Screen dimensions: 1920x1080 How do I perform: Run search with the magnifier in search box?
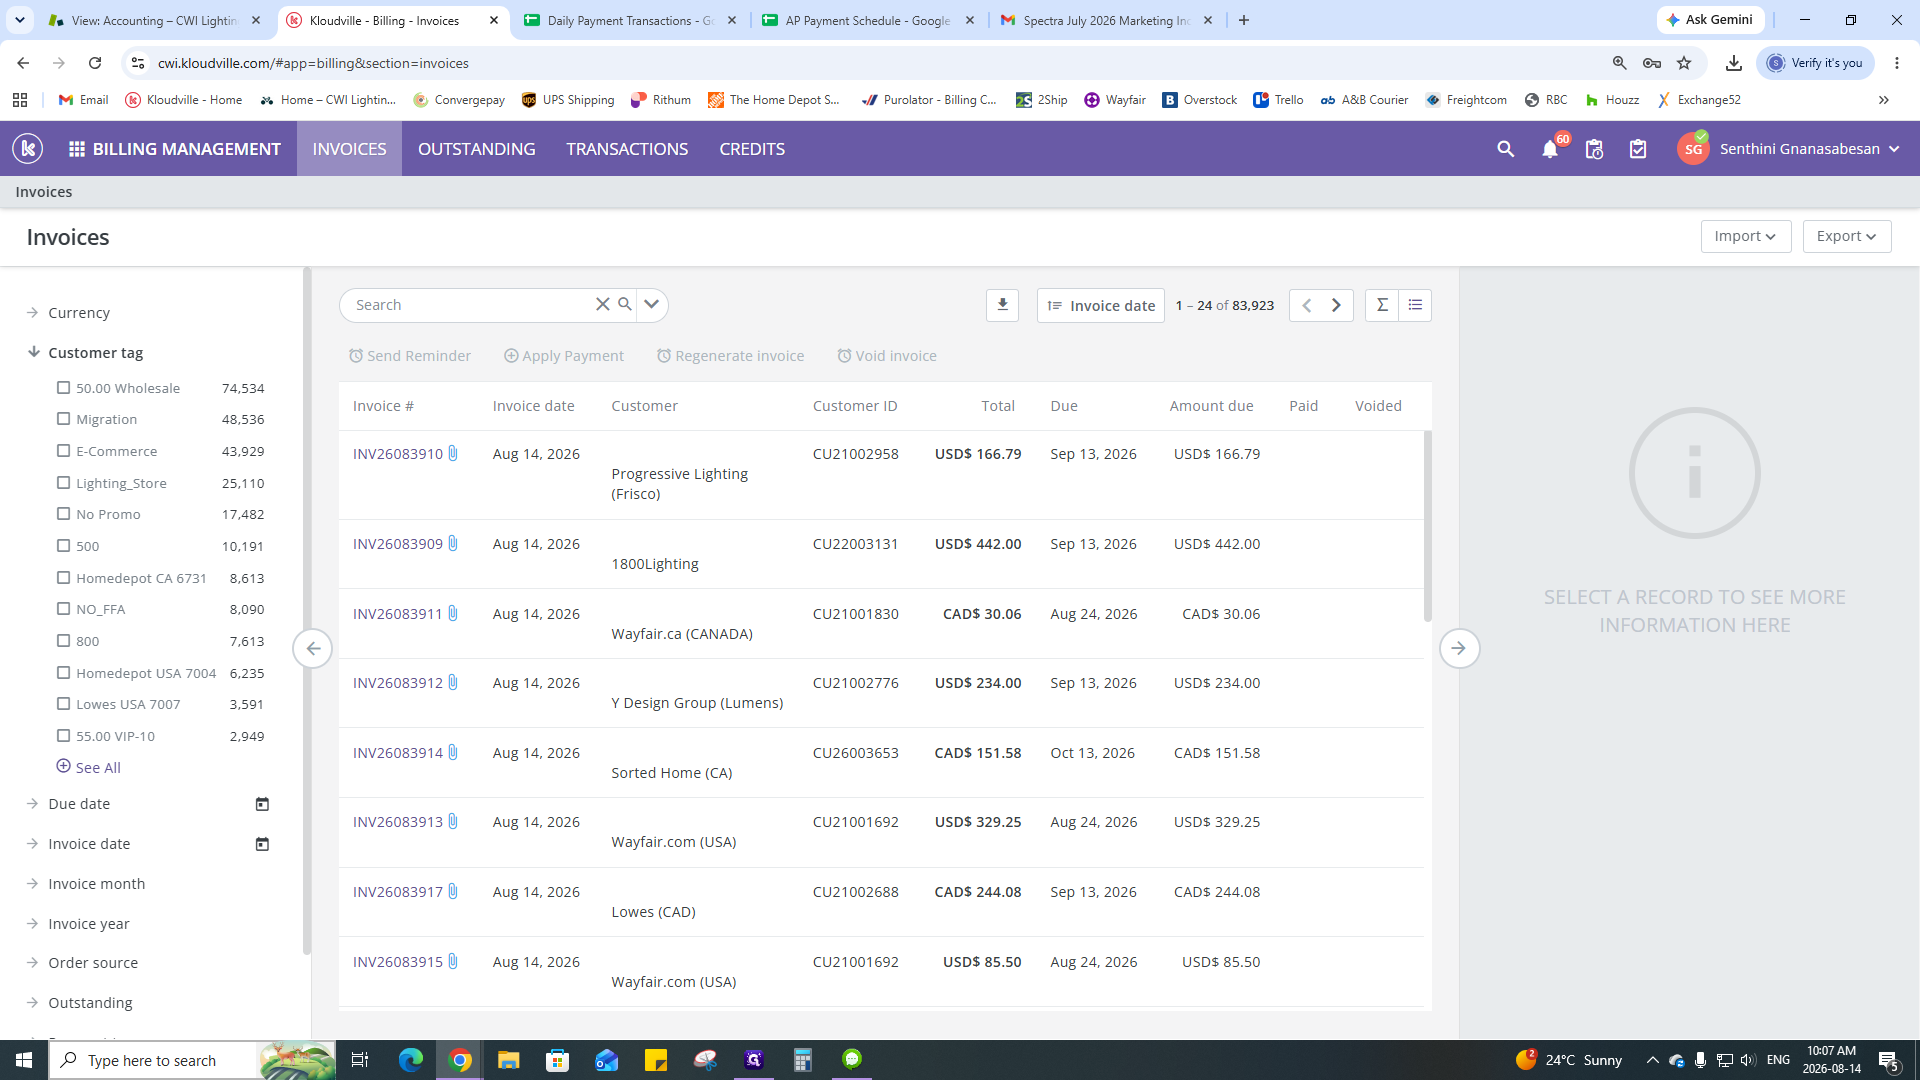pyautogui.click(x=625, y=304)
